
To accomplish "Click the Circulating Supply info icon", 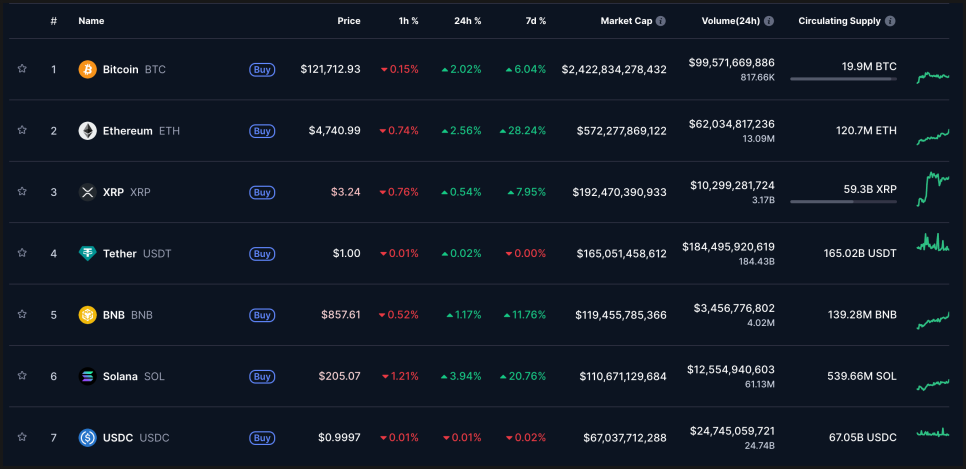I will pos(890,21).
